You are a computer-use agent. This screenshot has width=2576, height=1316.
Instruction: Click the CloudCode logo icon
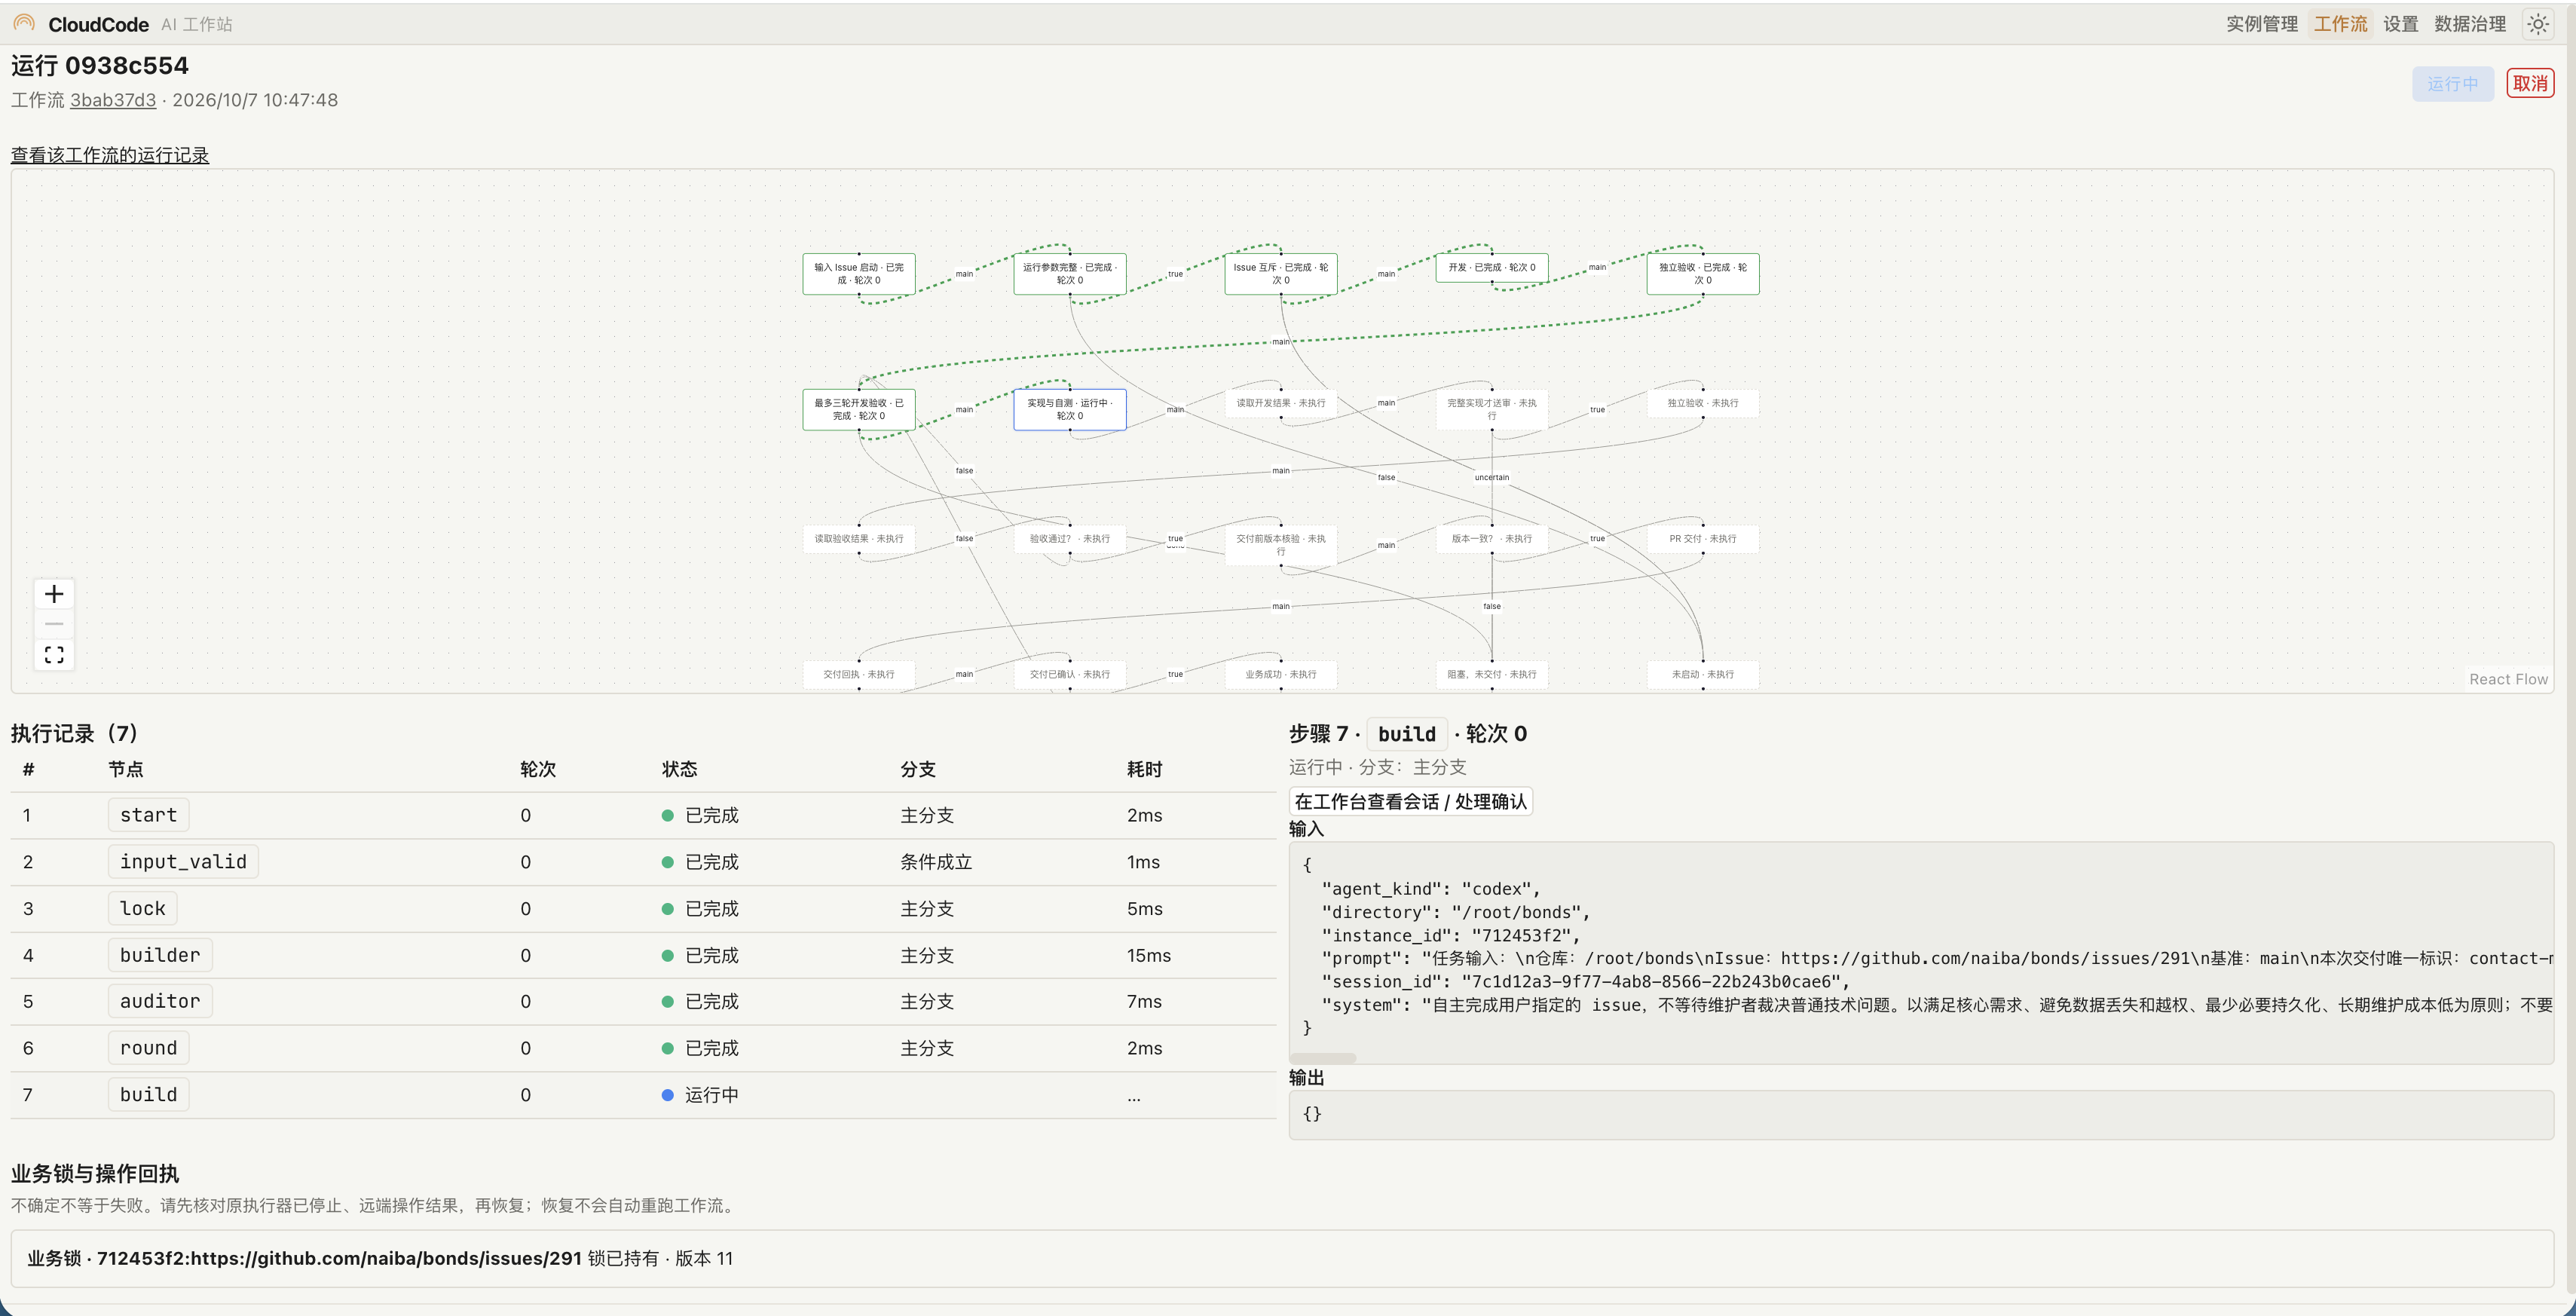[x=24, y=23]
